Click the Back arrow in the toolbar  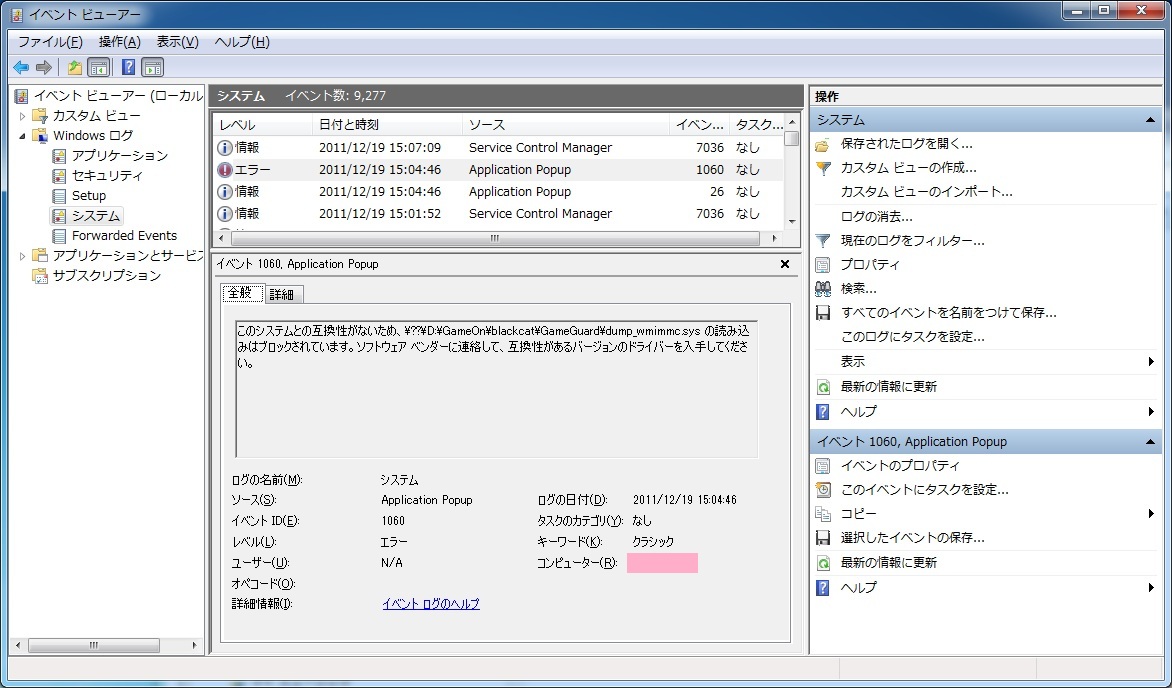[21, 67]
